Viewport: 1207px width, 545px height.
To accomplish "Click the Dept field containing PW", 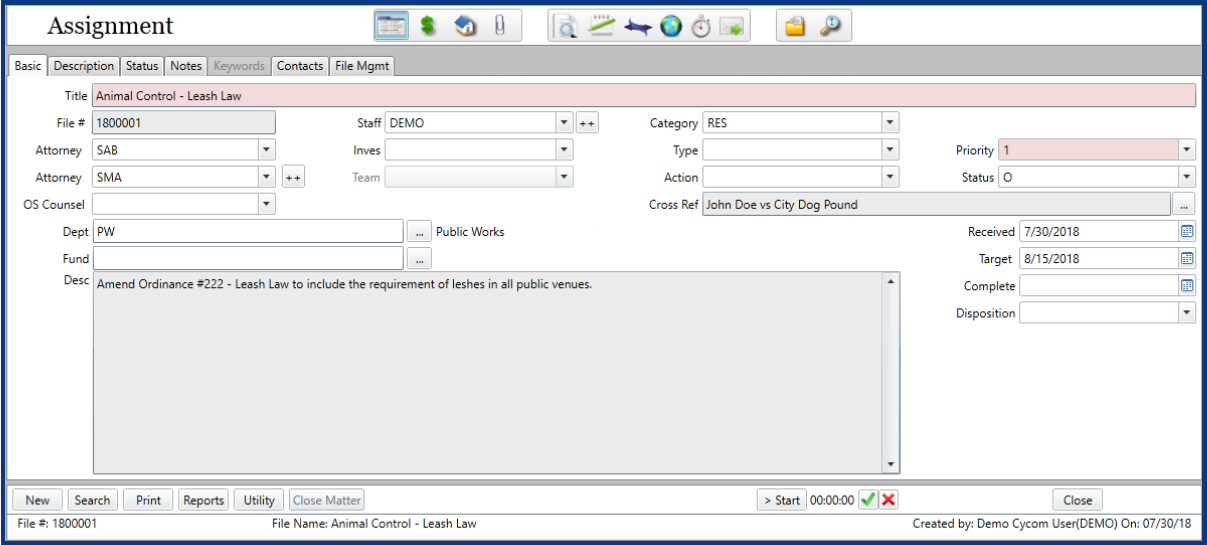I will (248, 231).
